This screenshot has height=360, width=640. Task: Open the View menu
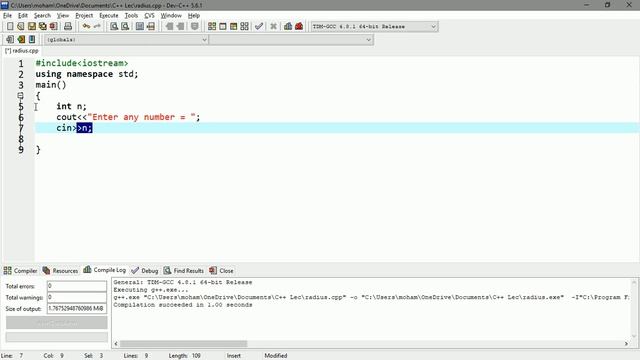tap(63, 16)
